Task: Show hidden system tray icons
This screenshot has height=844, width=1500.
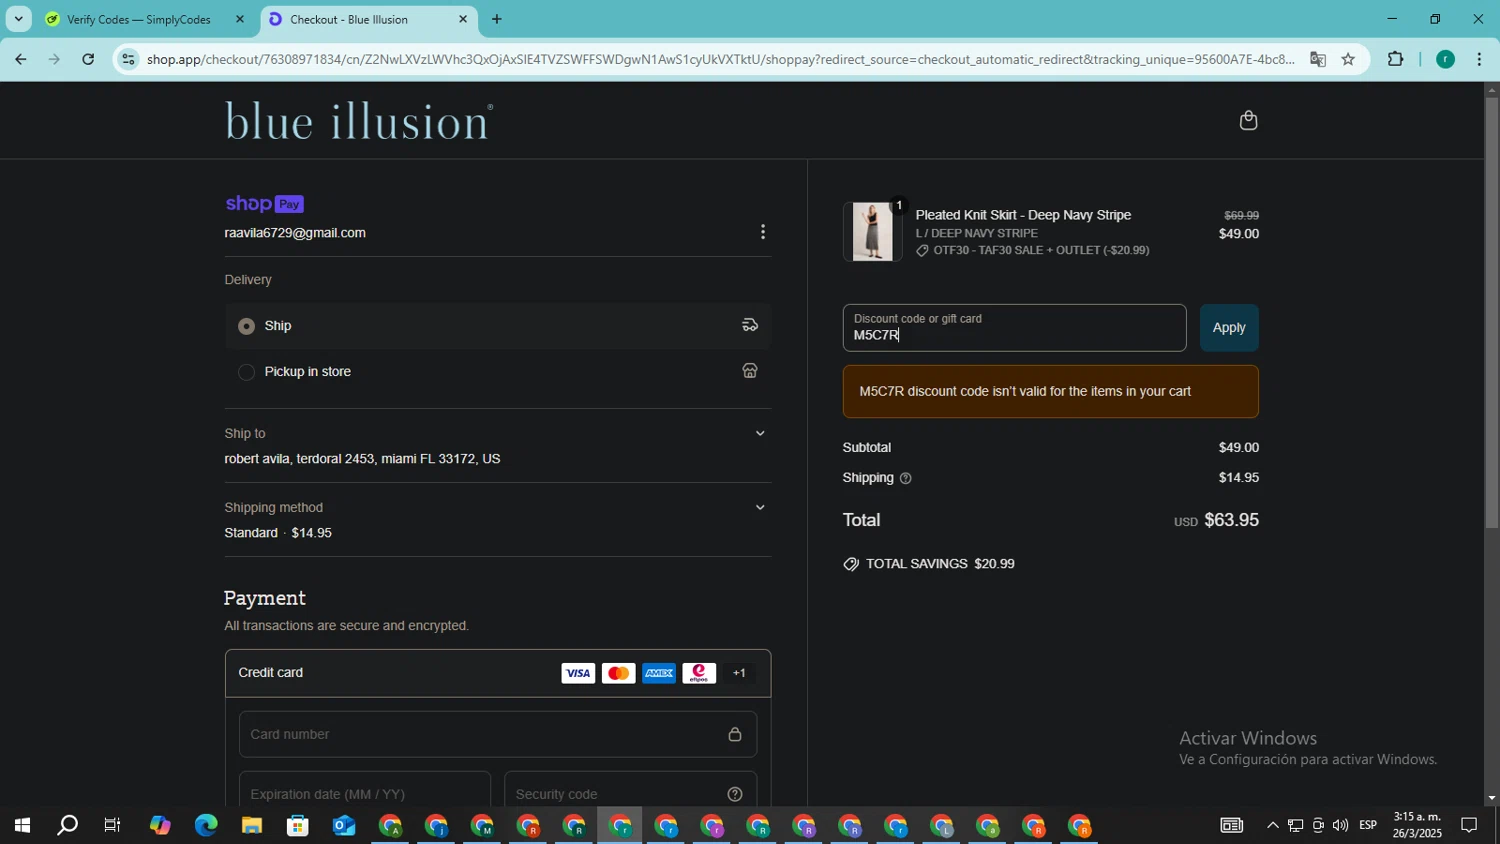Action: tap(1272, 826)
